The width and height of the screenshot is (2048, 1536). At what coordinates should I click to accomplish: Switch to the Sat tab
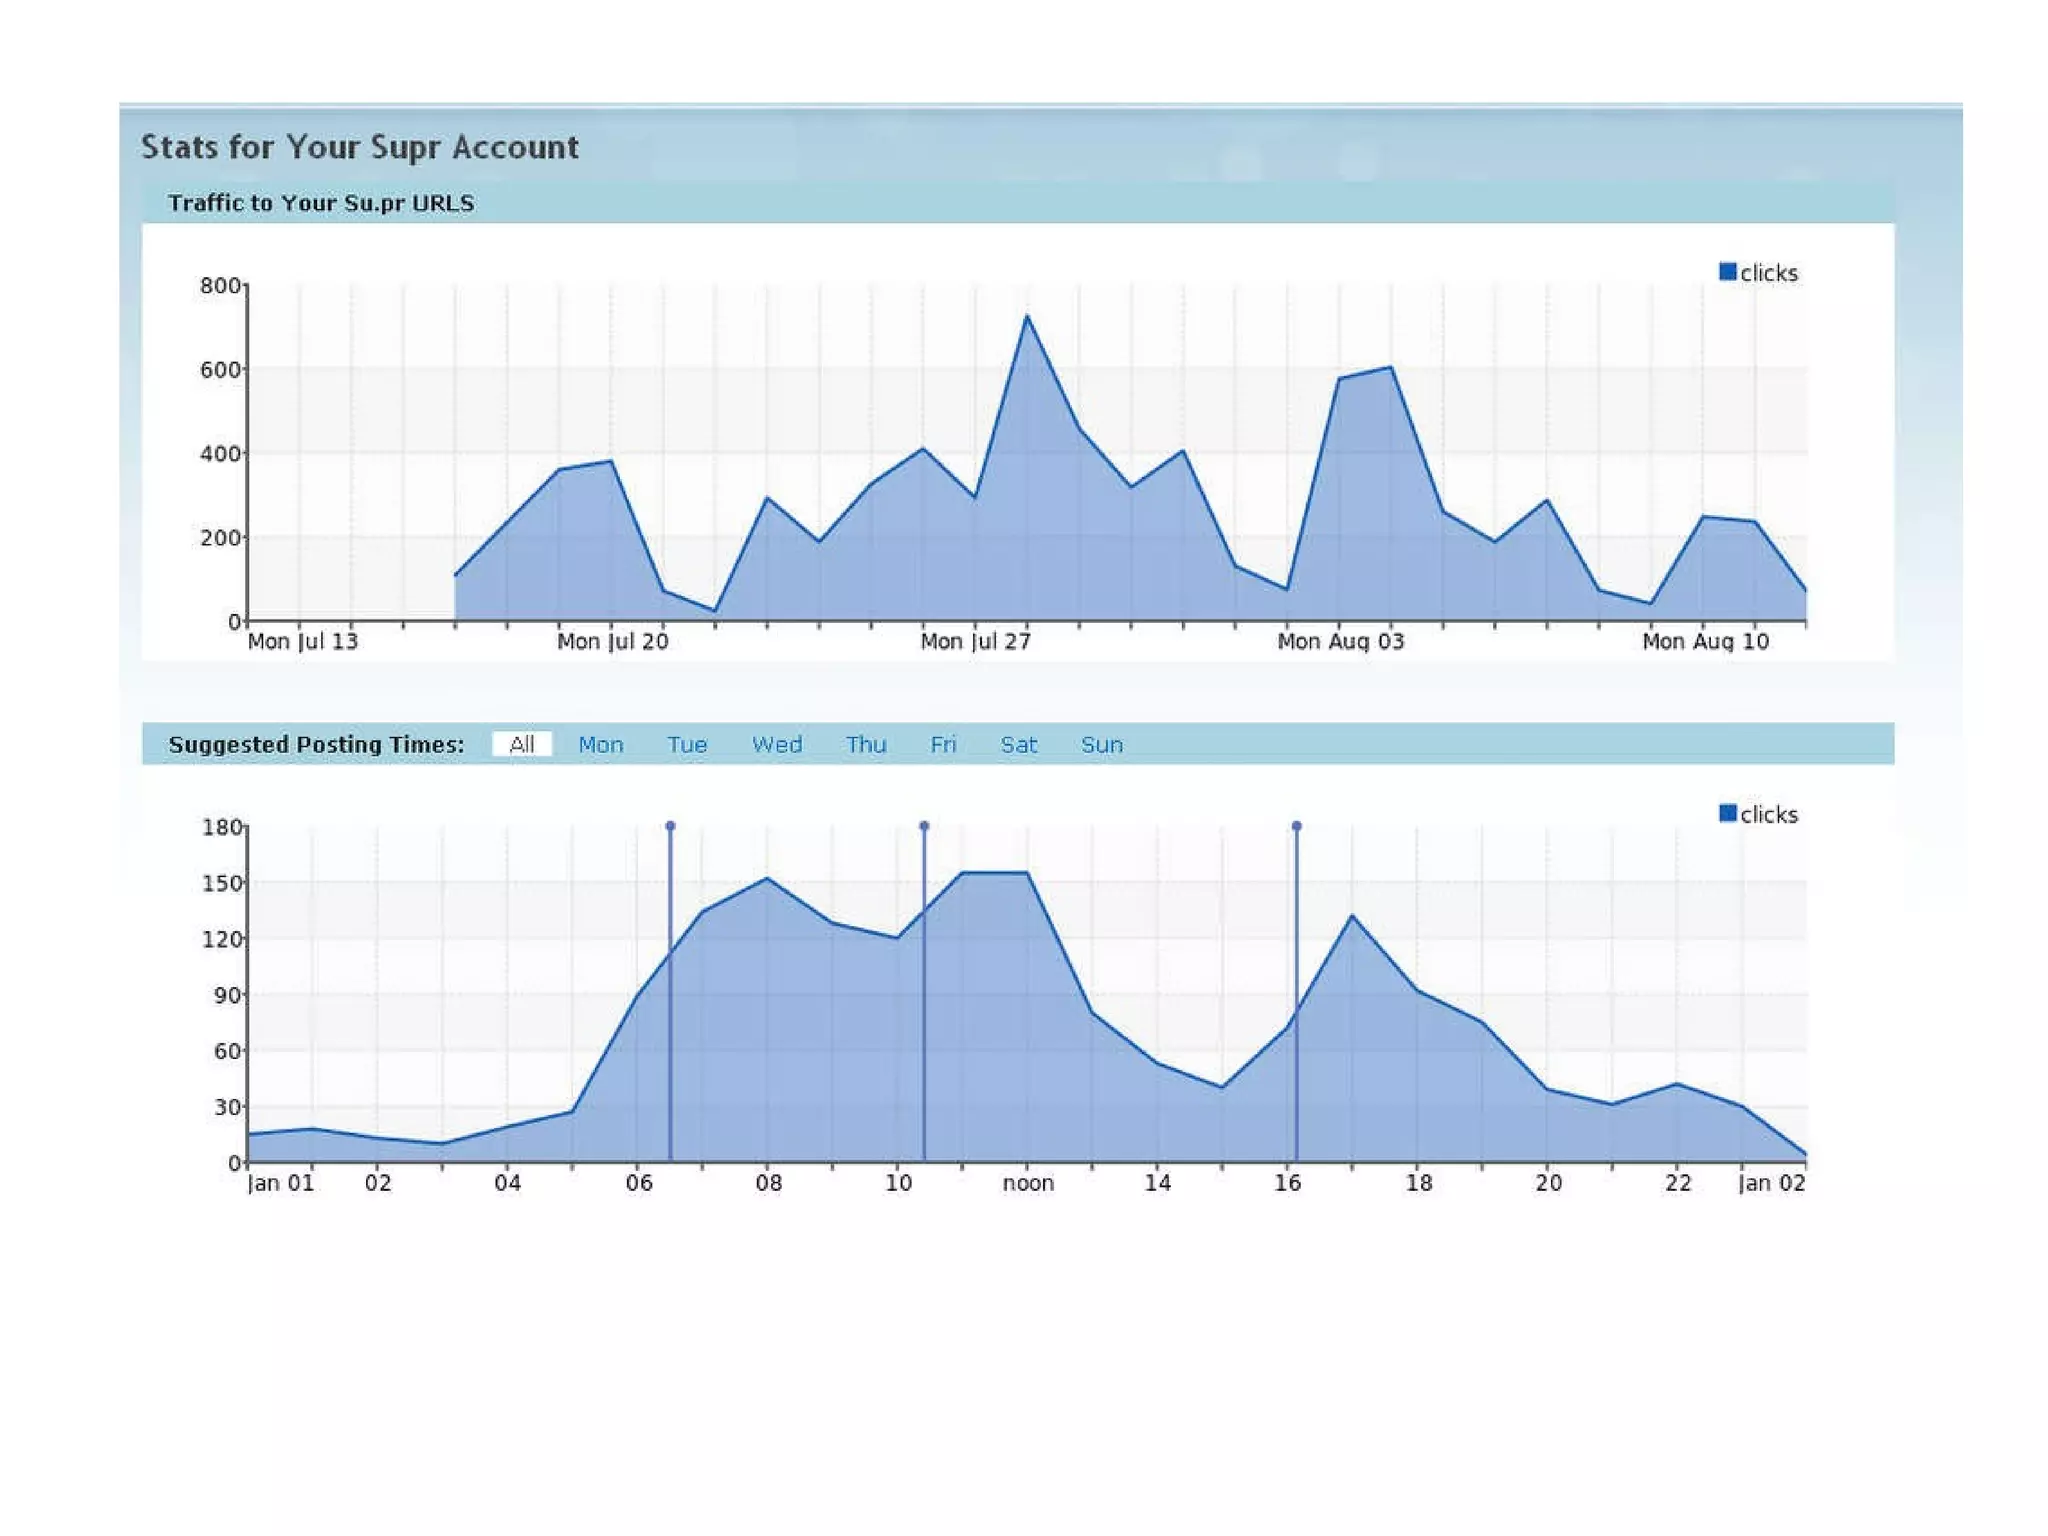point(1018,745)
